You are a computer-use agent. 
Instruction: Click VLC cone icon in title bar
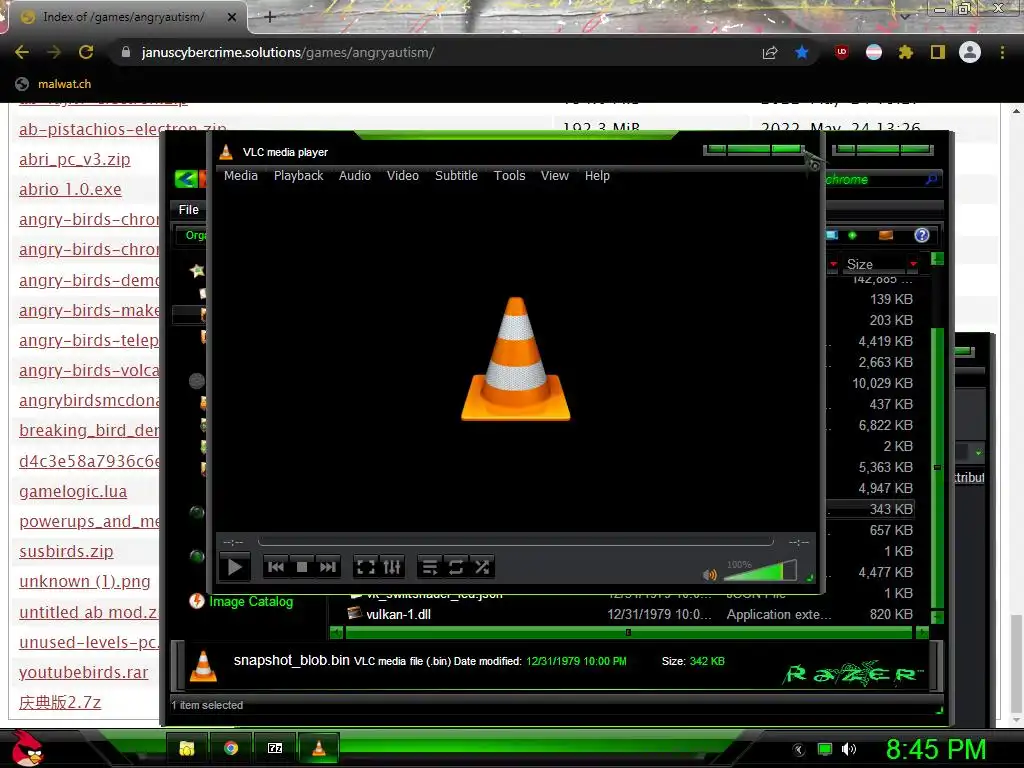(226, 152)
